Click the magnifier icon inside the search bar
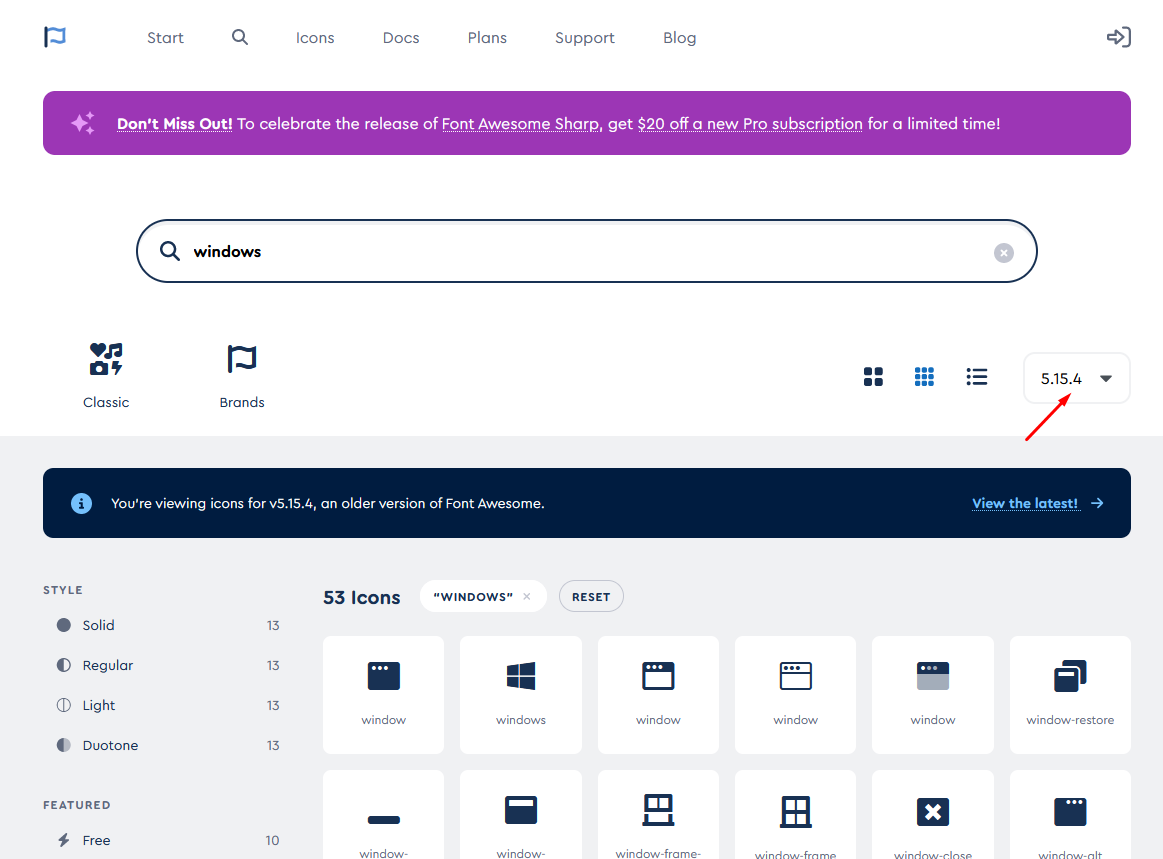1163x859 pixels. point(170,251)
